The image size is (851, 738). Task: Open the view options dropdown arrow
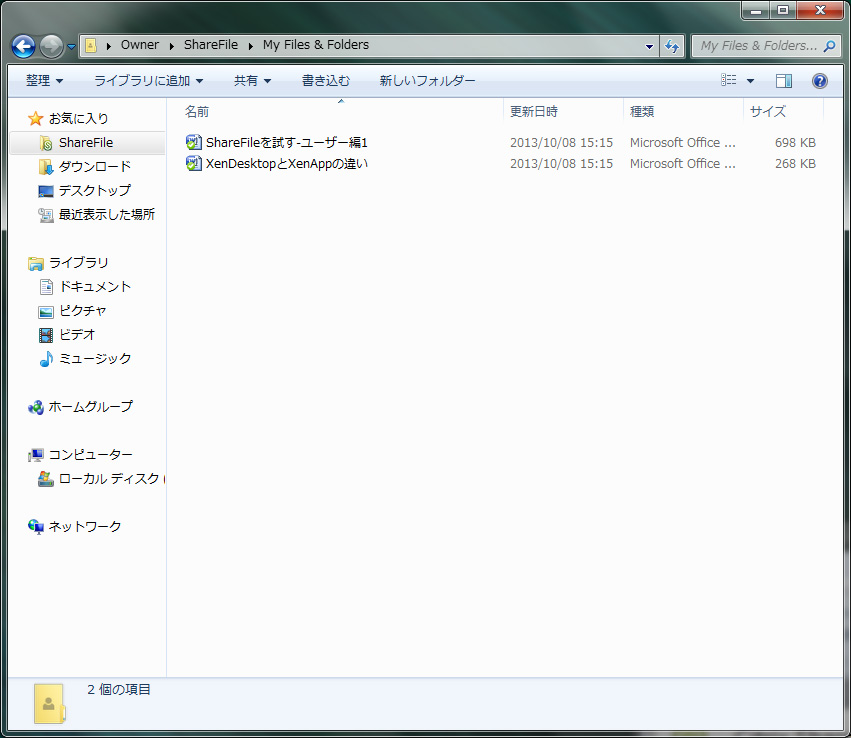pos(750,81)
